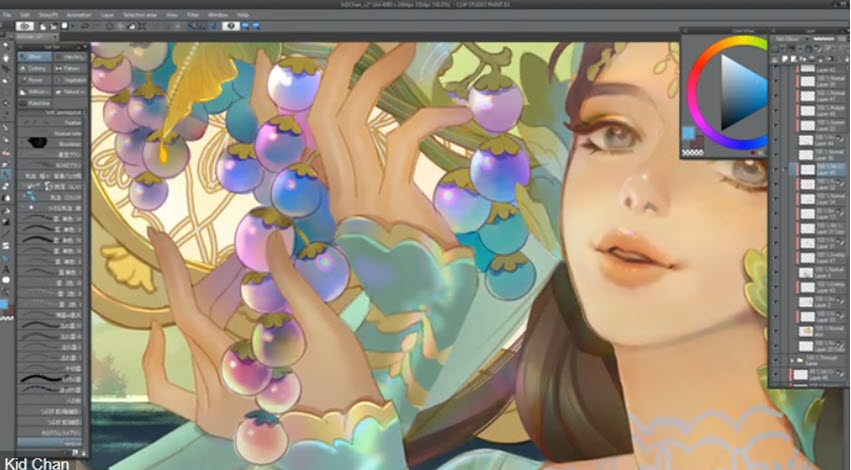851x470 pixels.
Task: Open the Filter menu
Action: coord(190,15)
